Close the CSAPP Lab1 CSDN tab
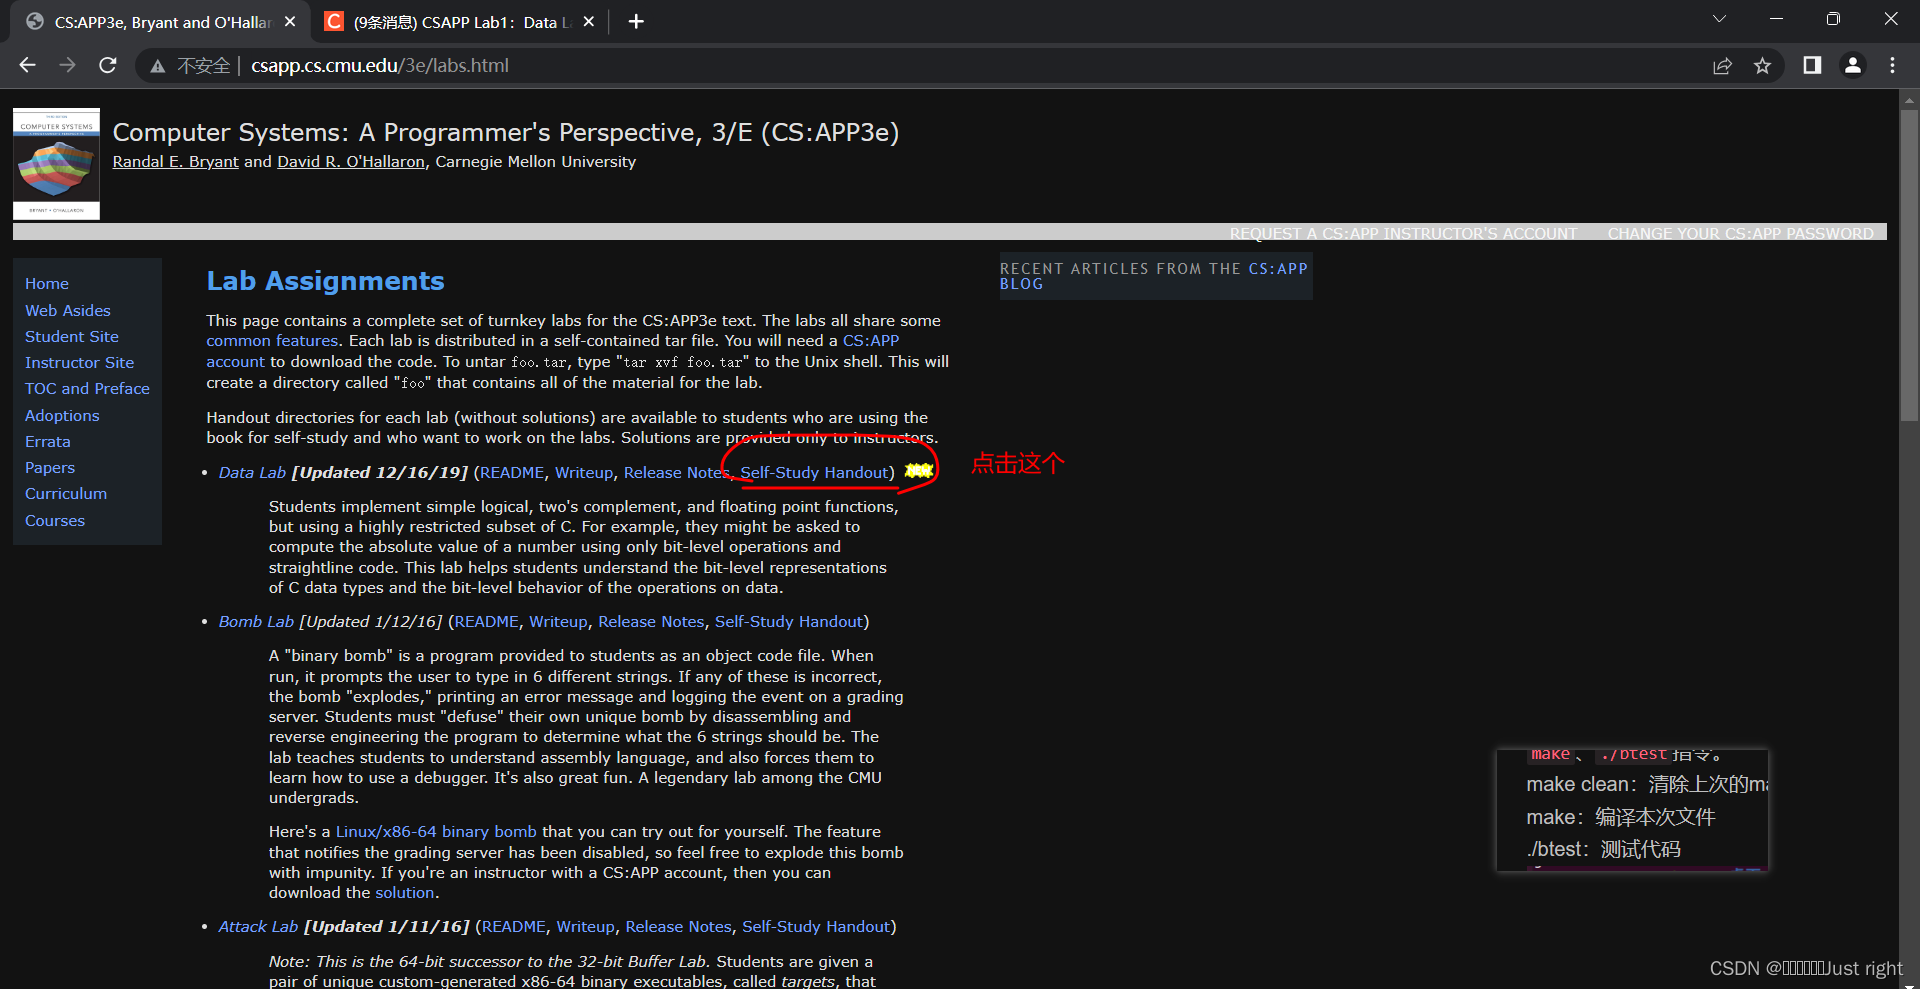The height and width of the screenshot is (989, 1920). (588, 21)
